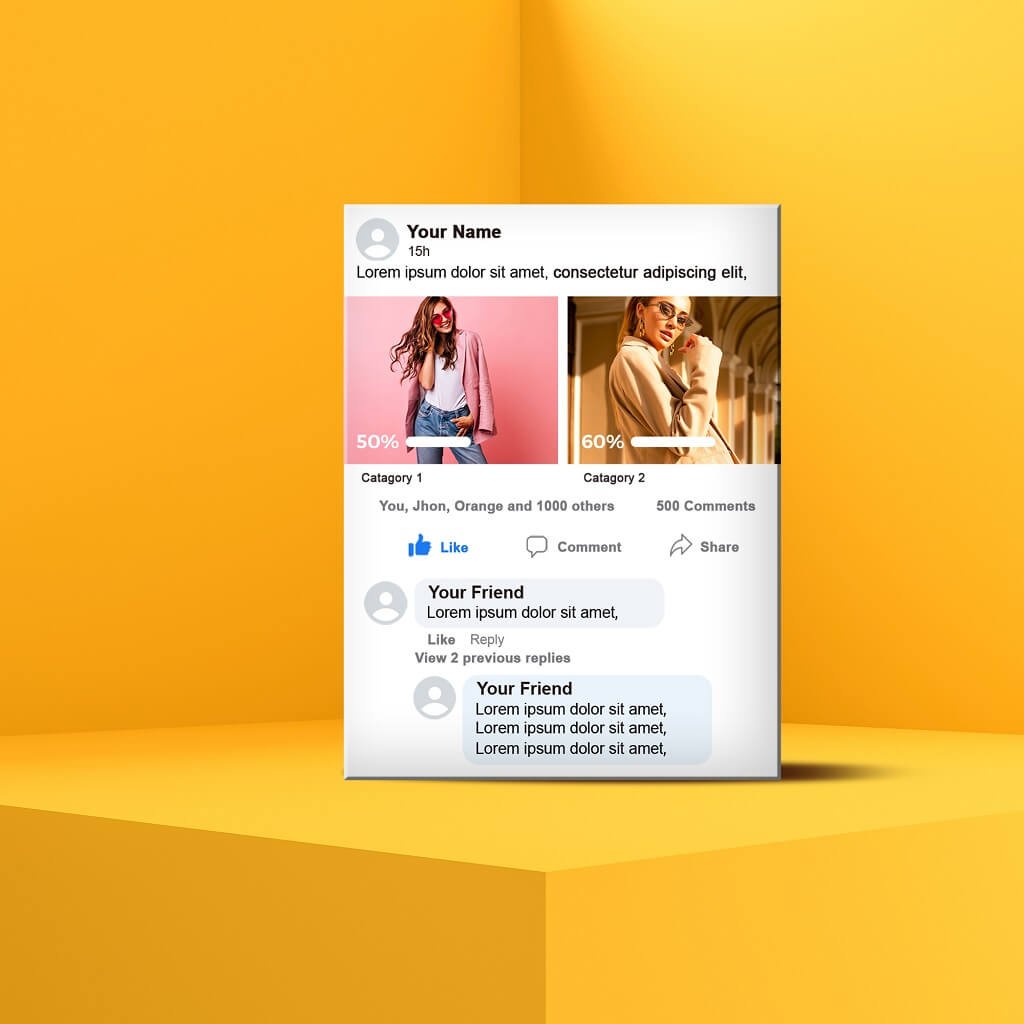Like the first Your Friend comment
This screenshot has height=1024, width=1024.
tap(441, 640)
